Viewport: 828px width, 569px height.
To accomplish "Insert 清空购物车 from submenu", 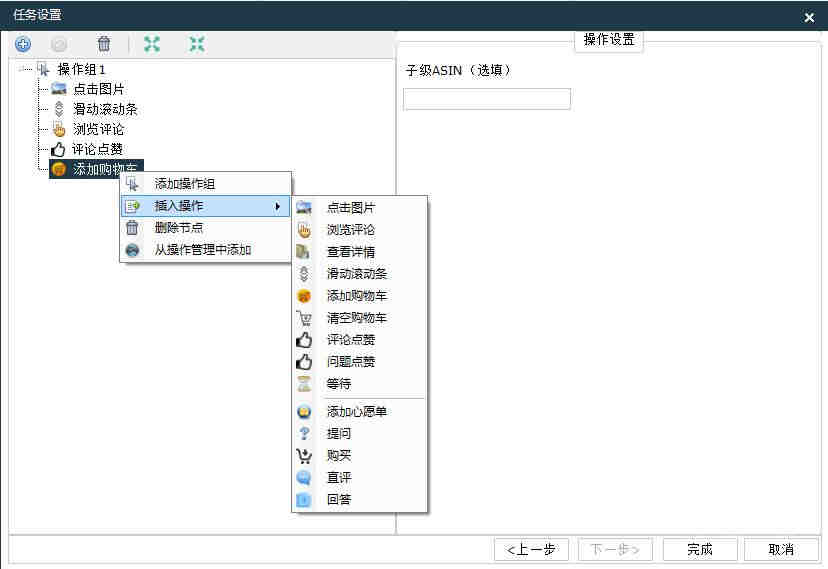I will (x=359, y=318).
